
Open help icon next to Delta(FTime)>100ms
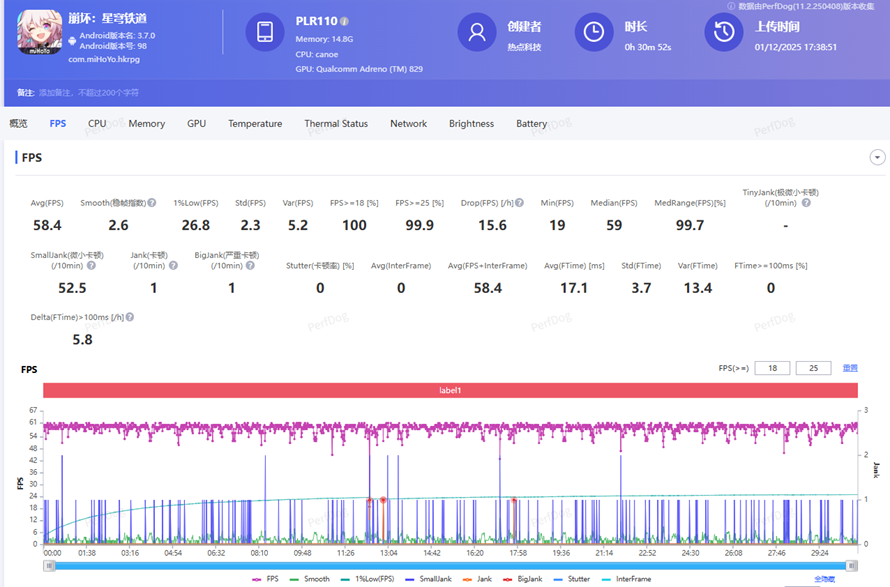[129, 317]
